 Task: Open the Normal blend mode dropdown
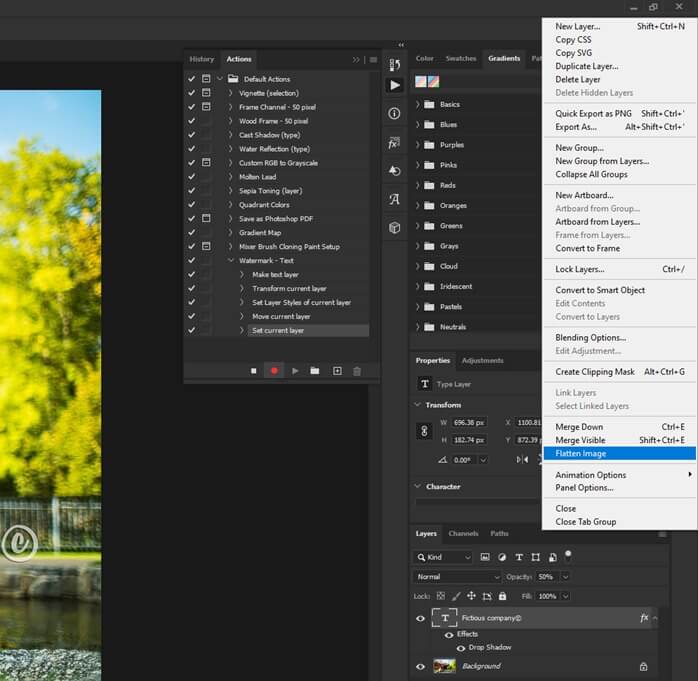tap(458, 577)
